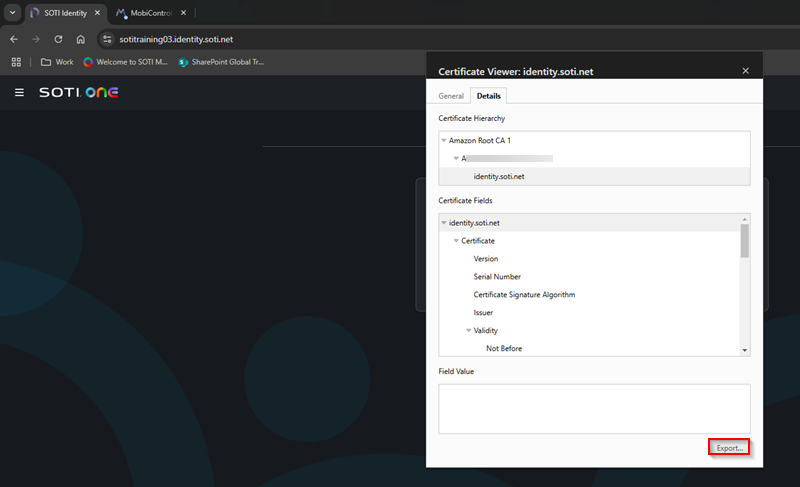Open SharePoint Global Tr... bookmark
Viewport: 800px width, 487px height.
[221, 62]
